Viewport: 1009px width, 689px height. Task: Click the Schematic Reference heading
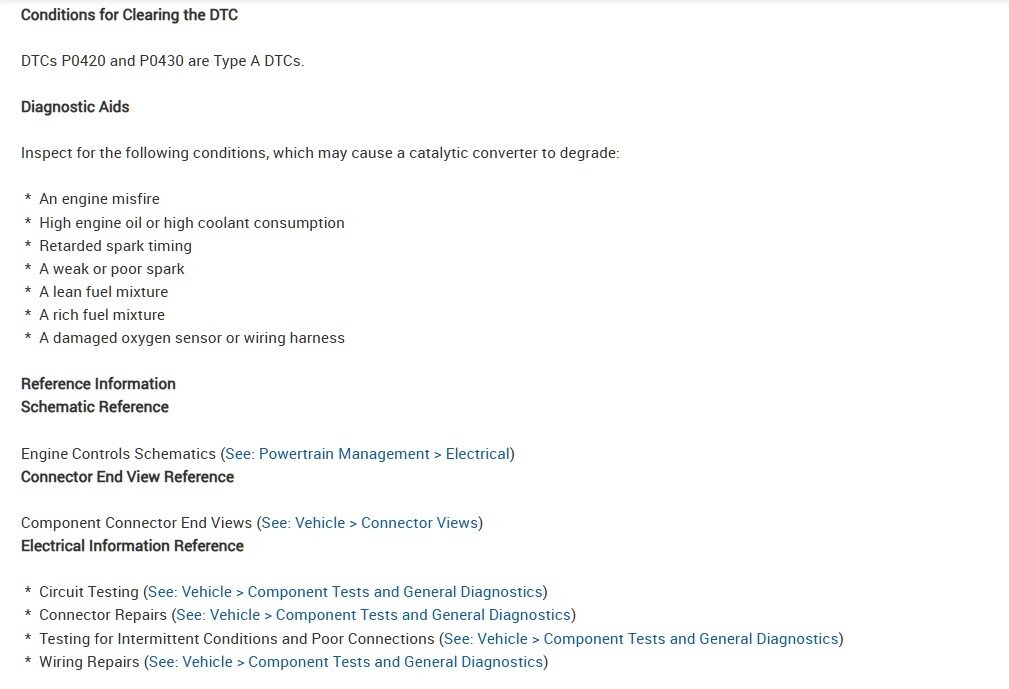[95, 407]
